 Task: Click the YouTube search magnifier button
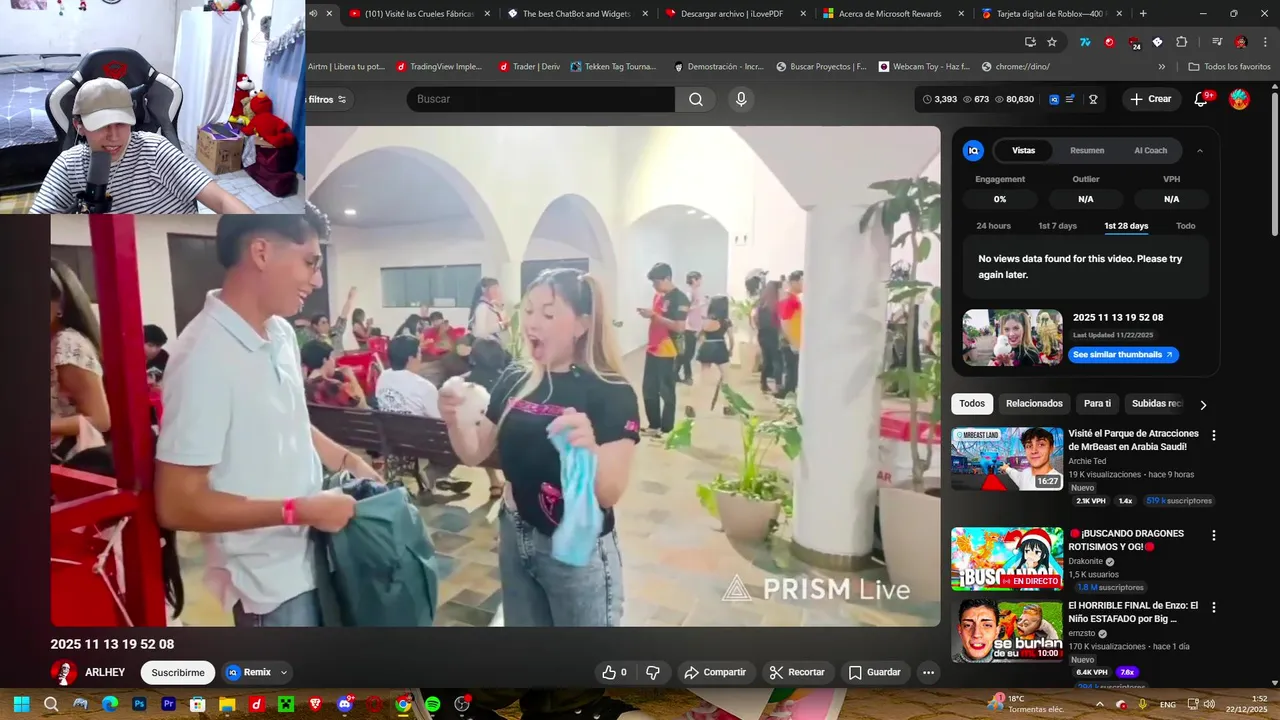[x=696, y=99]
